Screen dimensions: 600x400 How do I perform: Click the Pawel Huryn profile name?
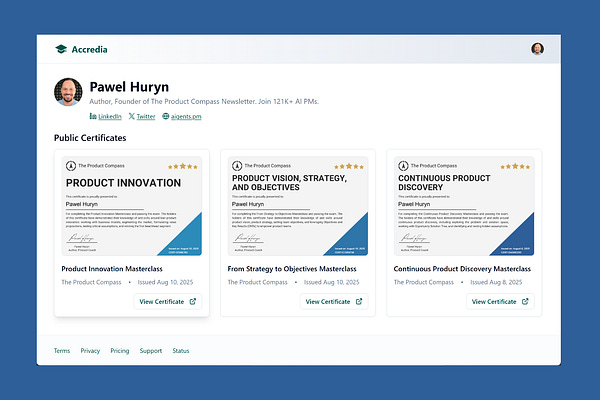(129, 87)
